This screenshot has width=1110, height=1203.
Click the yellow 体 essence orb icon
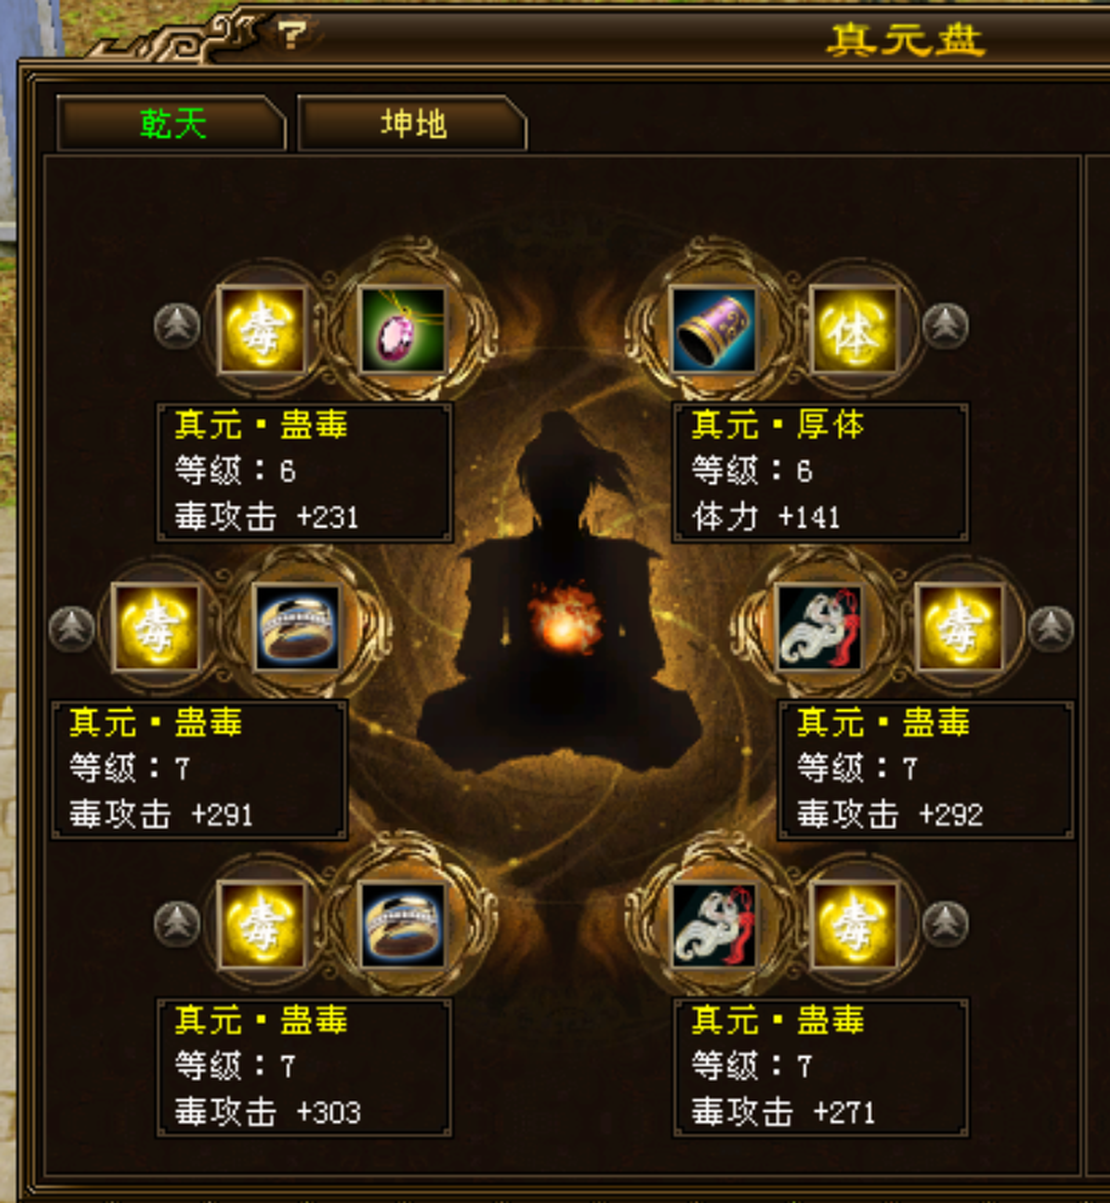[x=854, y=329]
